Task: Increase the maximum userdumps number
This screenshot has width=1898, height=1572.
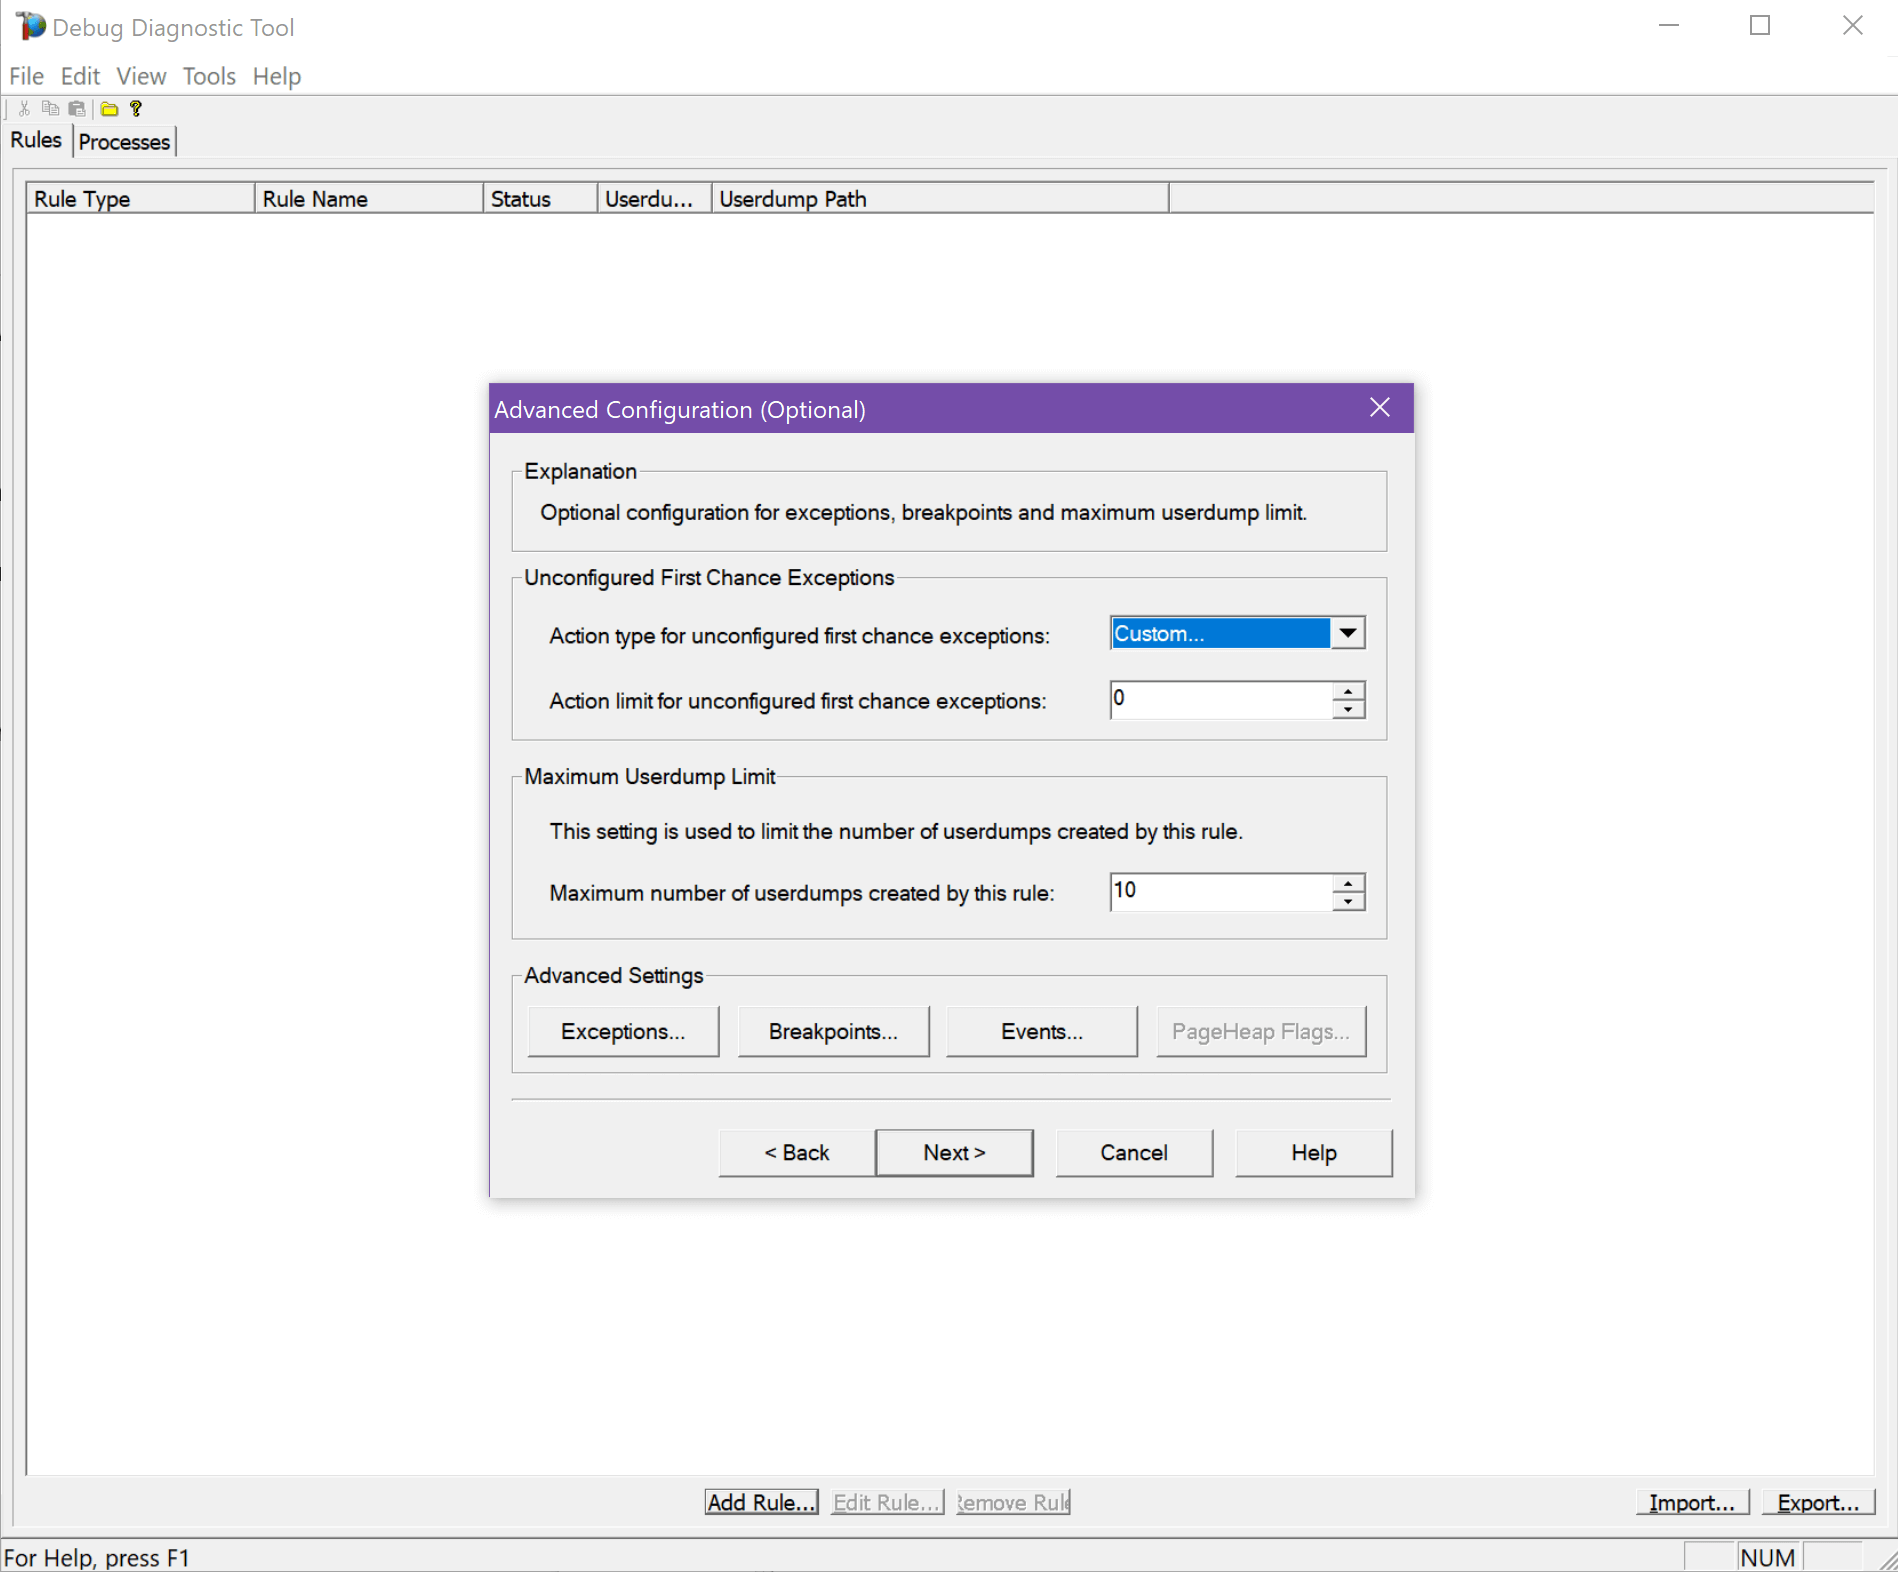Action: 1349,883
